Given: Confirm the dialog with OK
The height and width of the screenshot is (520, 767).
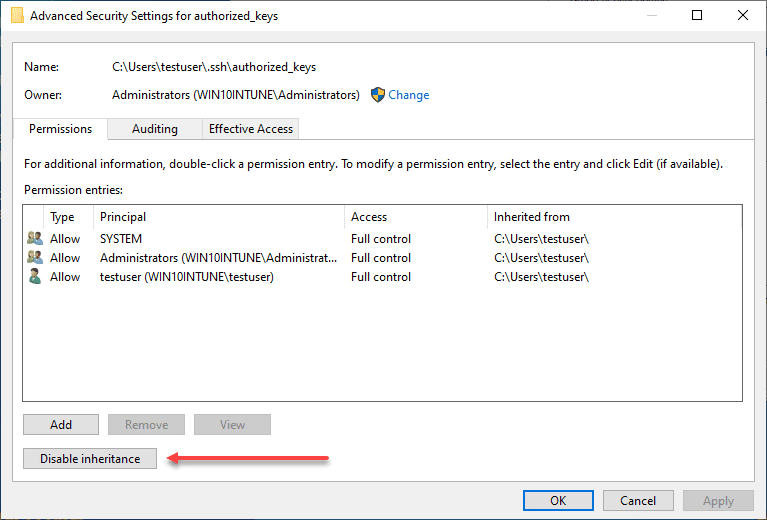Looking at the screenshot, I should click(x=558, y=501).
